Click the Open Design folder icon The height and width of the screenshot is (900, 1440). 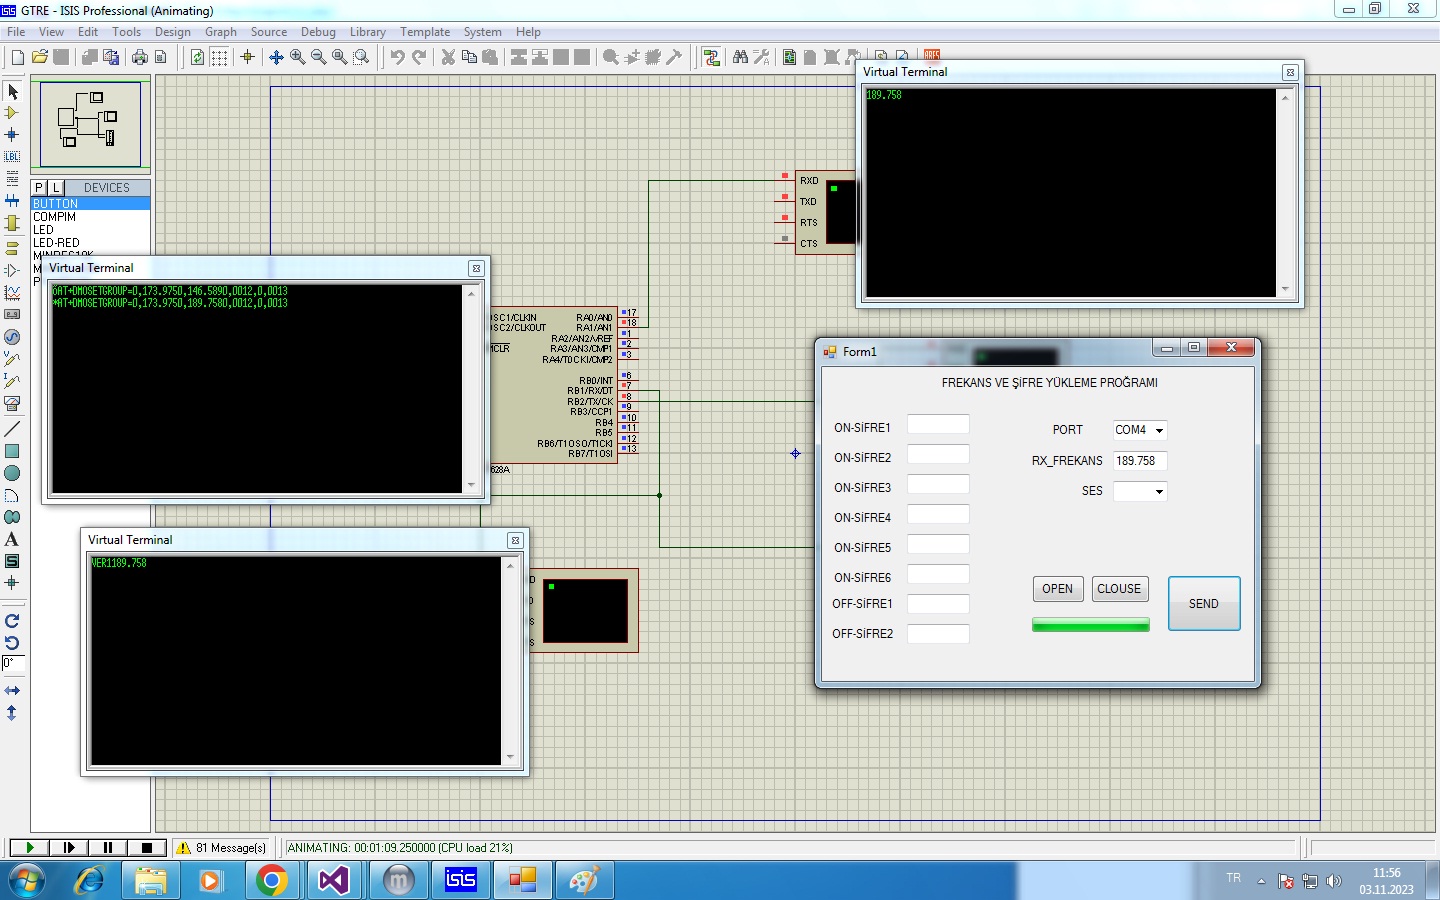point(40,57)
